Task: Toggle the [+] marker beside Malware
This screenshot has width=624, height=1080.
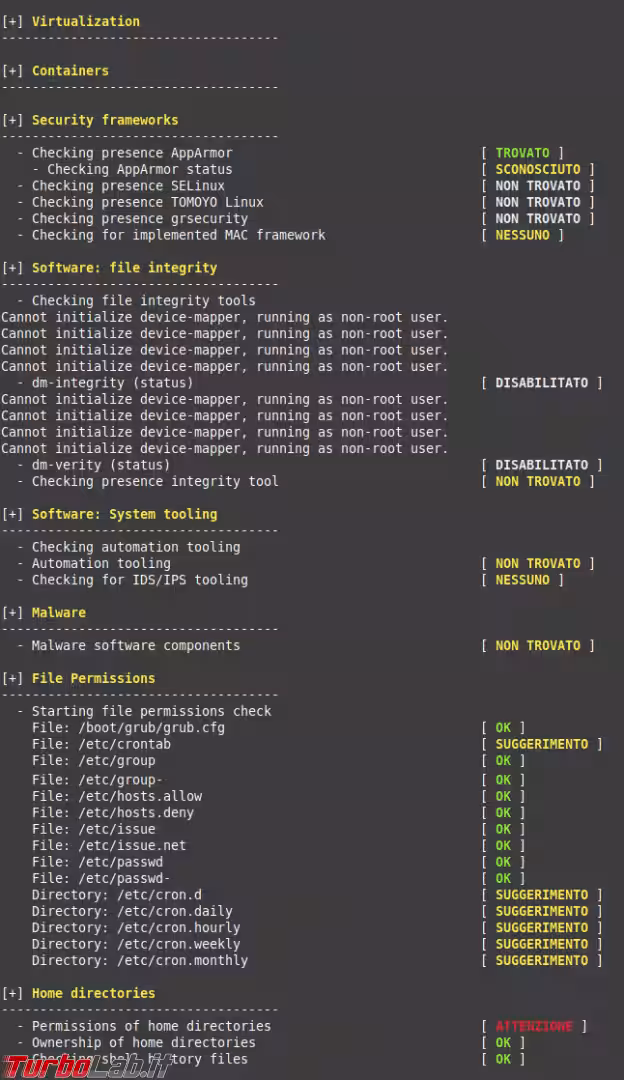Action: pyautogui.click(x=12, y=613)
